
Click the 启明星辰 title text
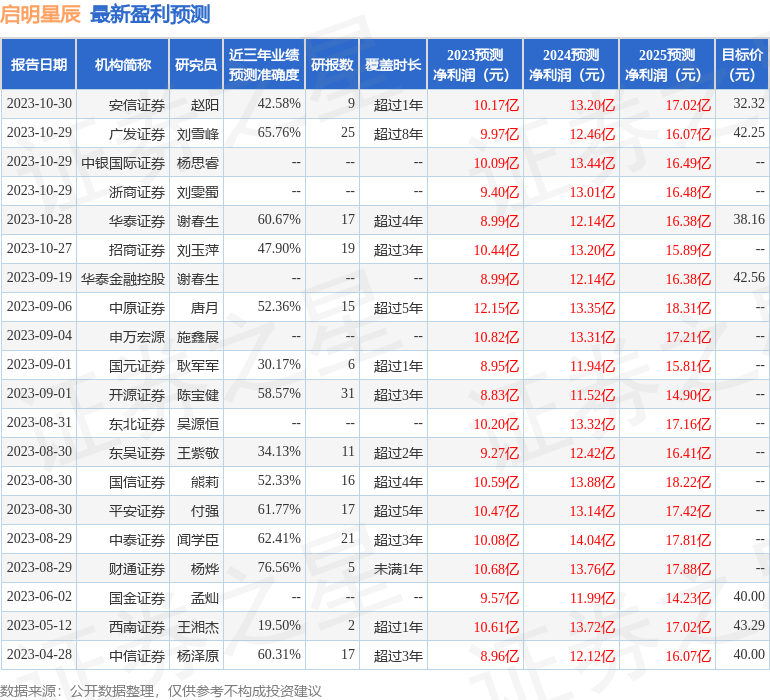(40, 14)
